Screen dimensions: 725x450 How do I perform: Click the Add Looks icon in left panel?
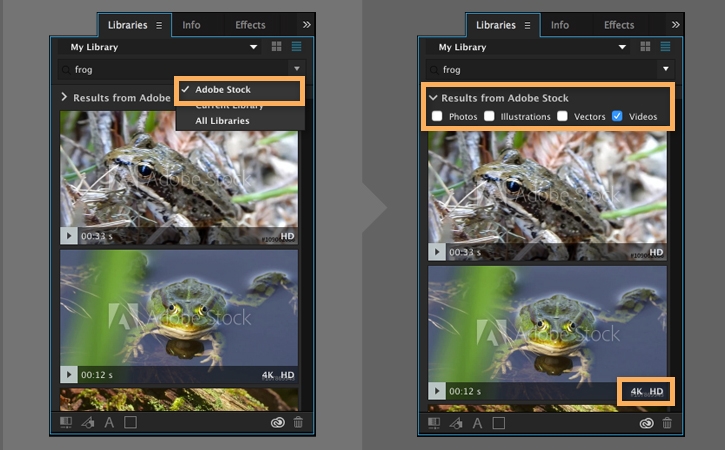coord(87,422)
